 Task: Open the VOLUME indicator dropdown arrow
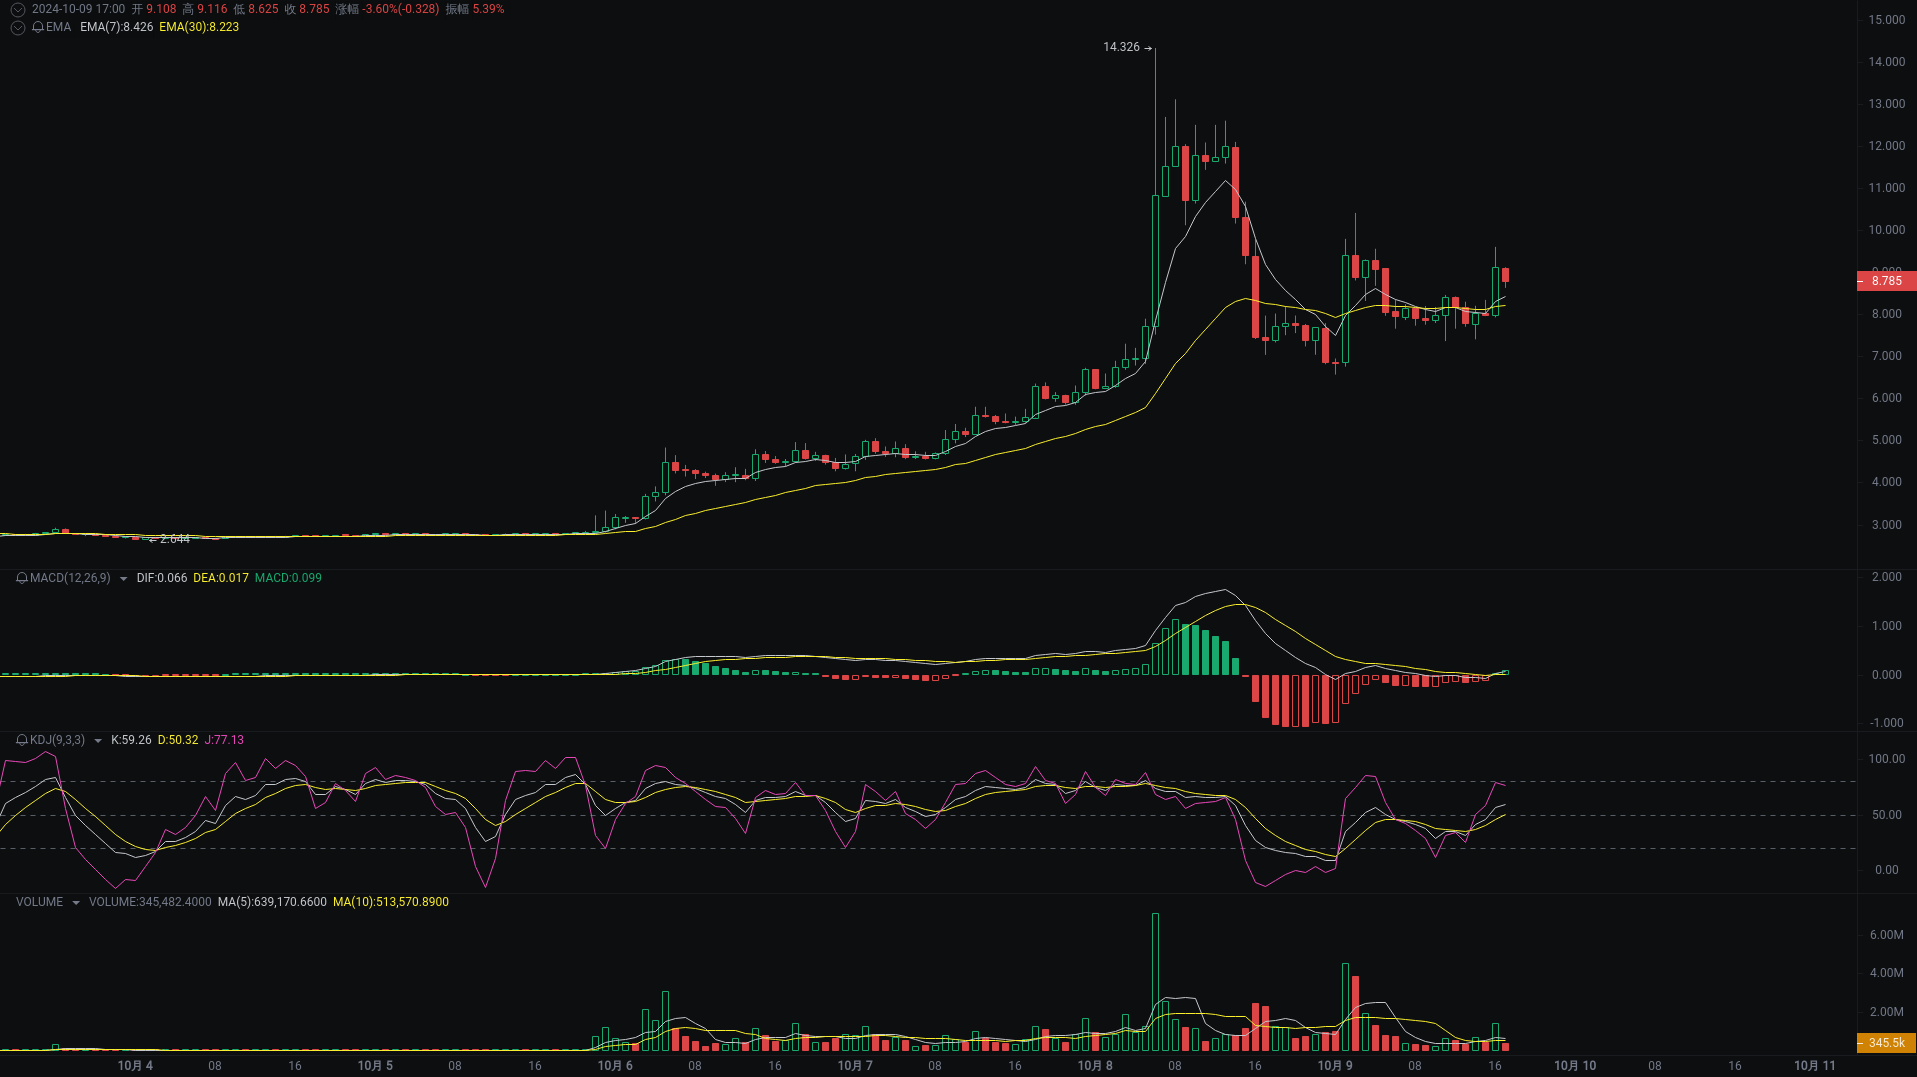click(75, 903)
